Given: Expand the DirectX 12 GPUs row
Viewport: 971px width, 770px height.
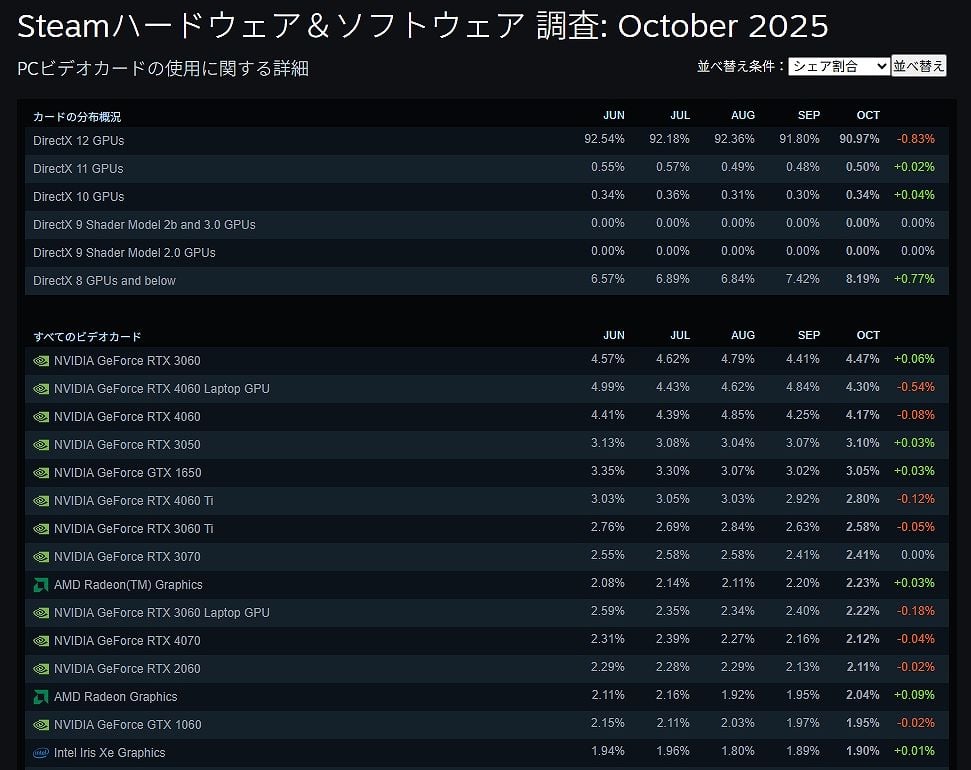Looking at the screenshot, I should (x=79, y=141).
